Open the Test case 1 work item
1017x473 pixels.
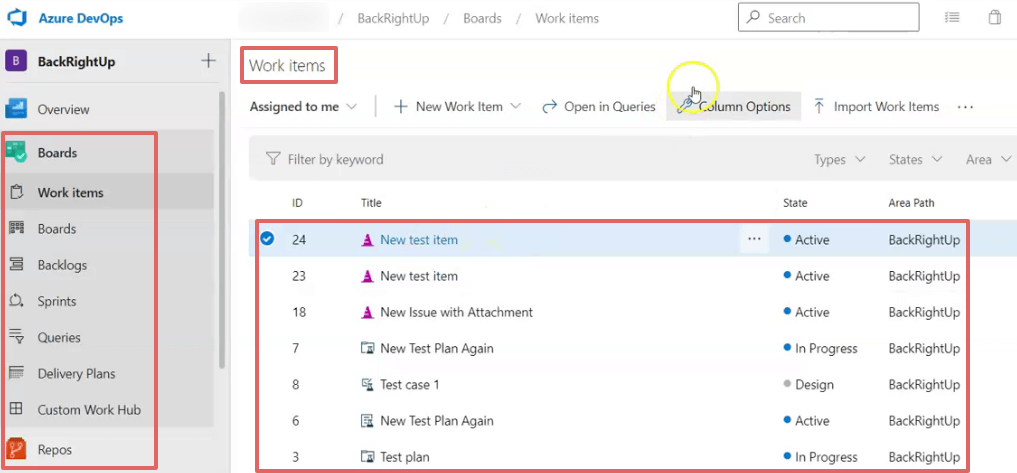[410, 385]
